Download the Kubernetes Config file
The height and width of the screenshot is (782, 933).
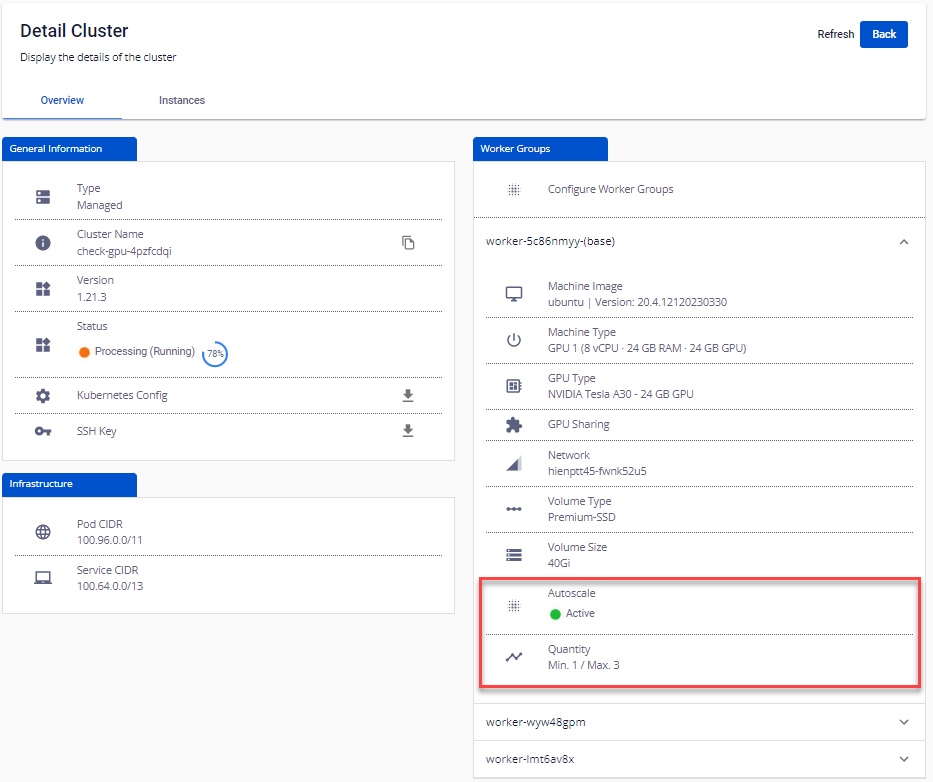tap(408, 396)
